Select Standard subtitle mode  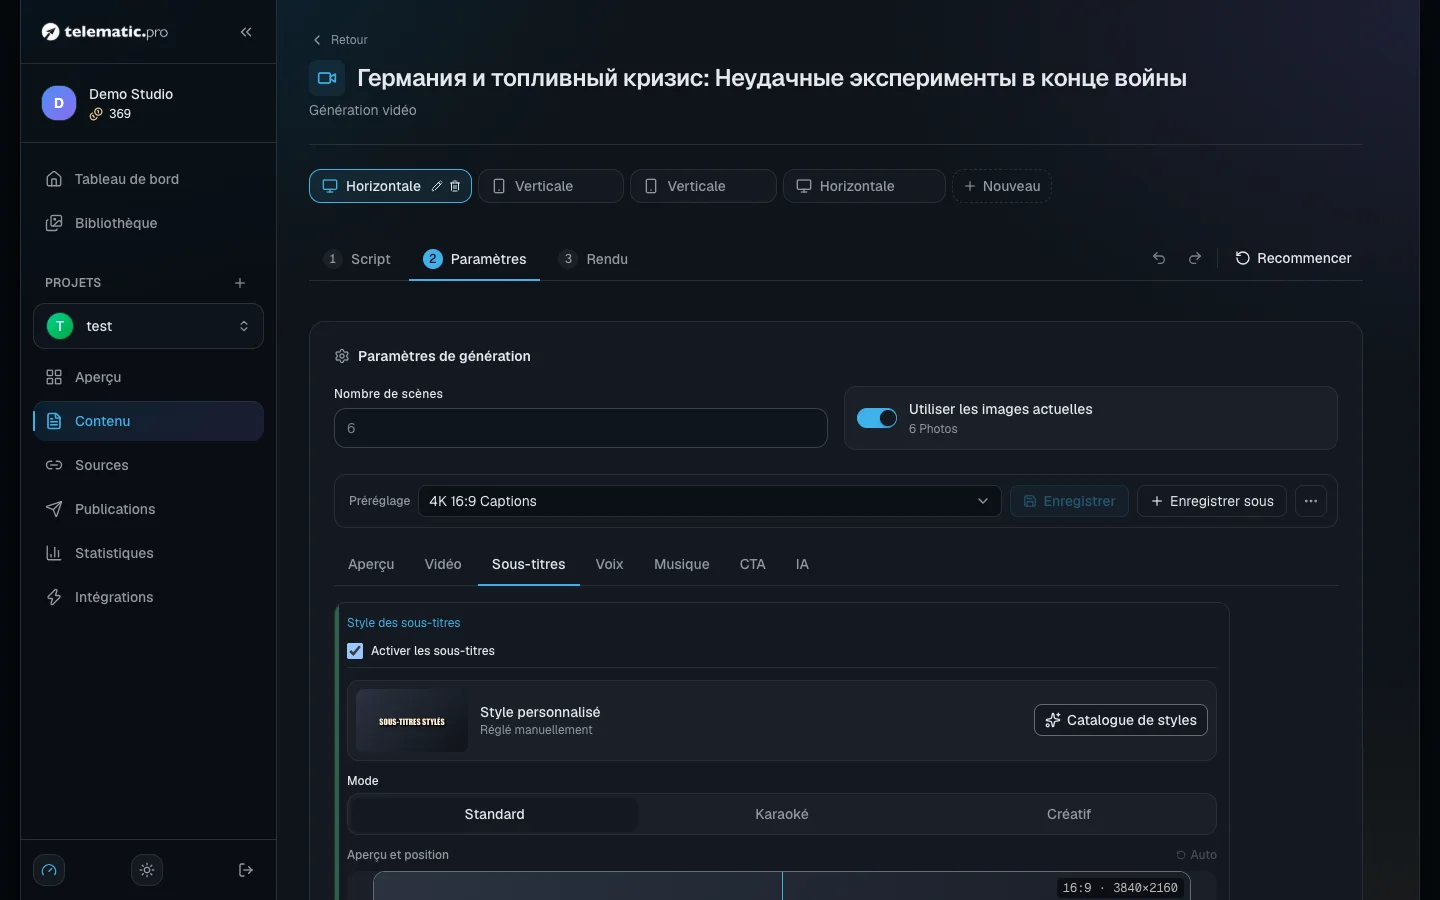tap(494, 814)
